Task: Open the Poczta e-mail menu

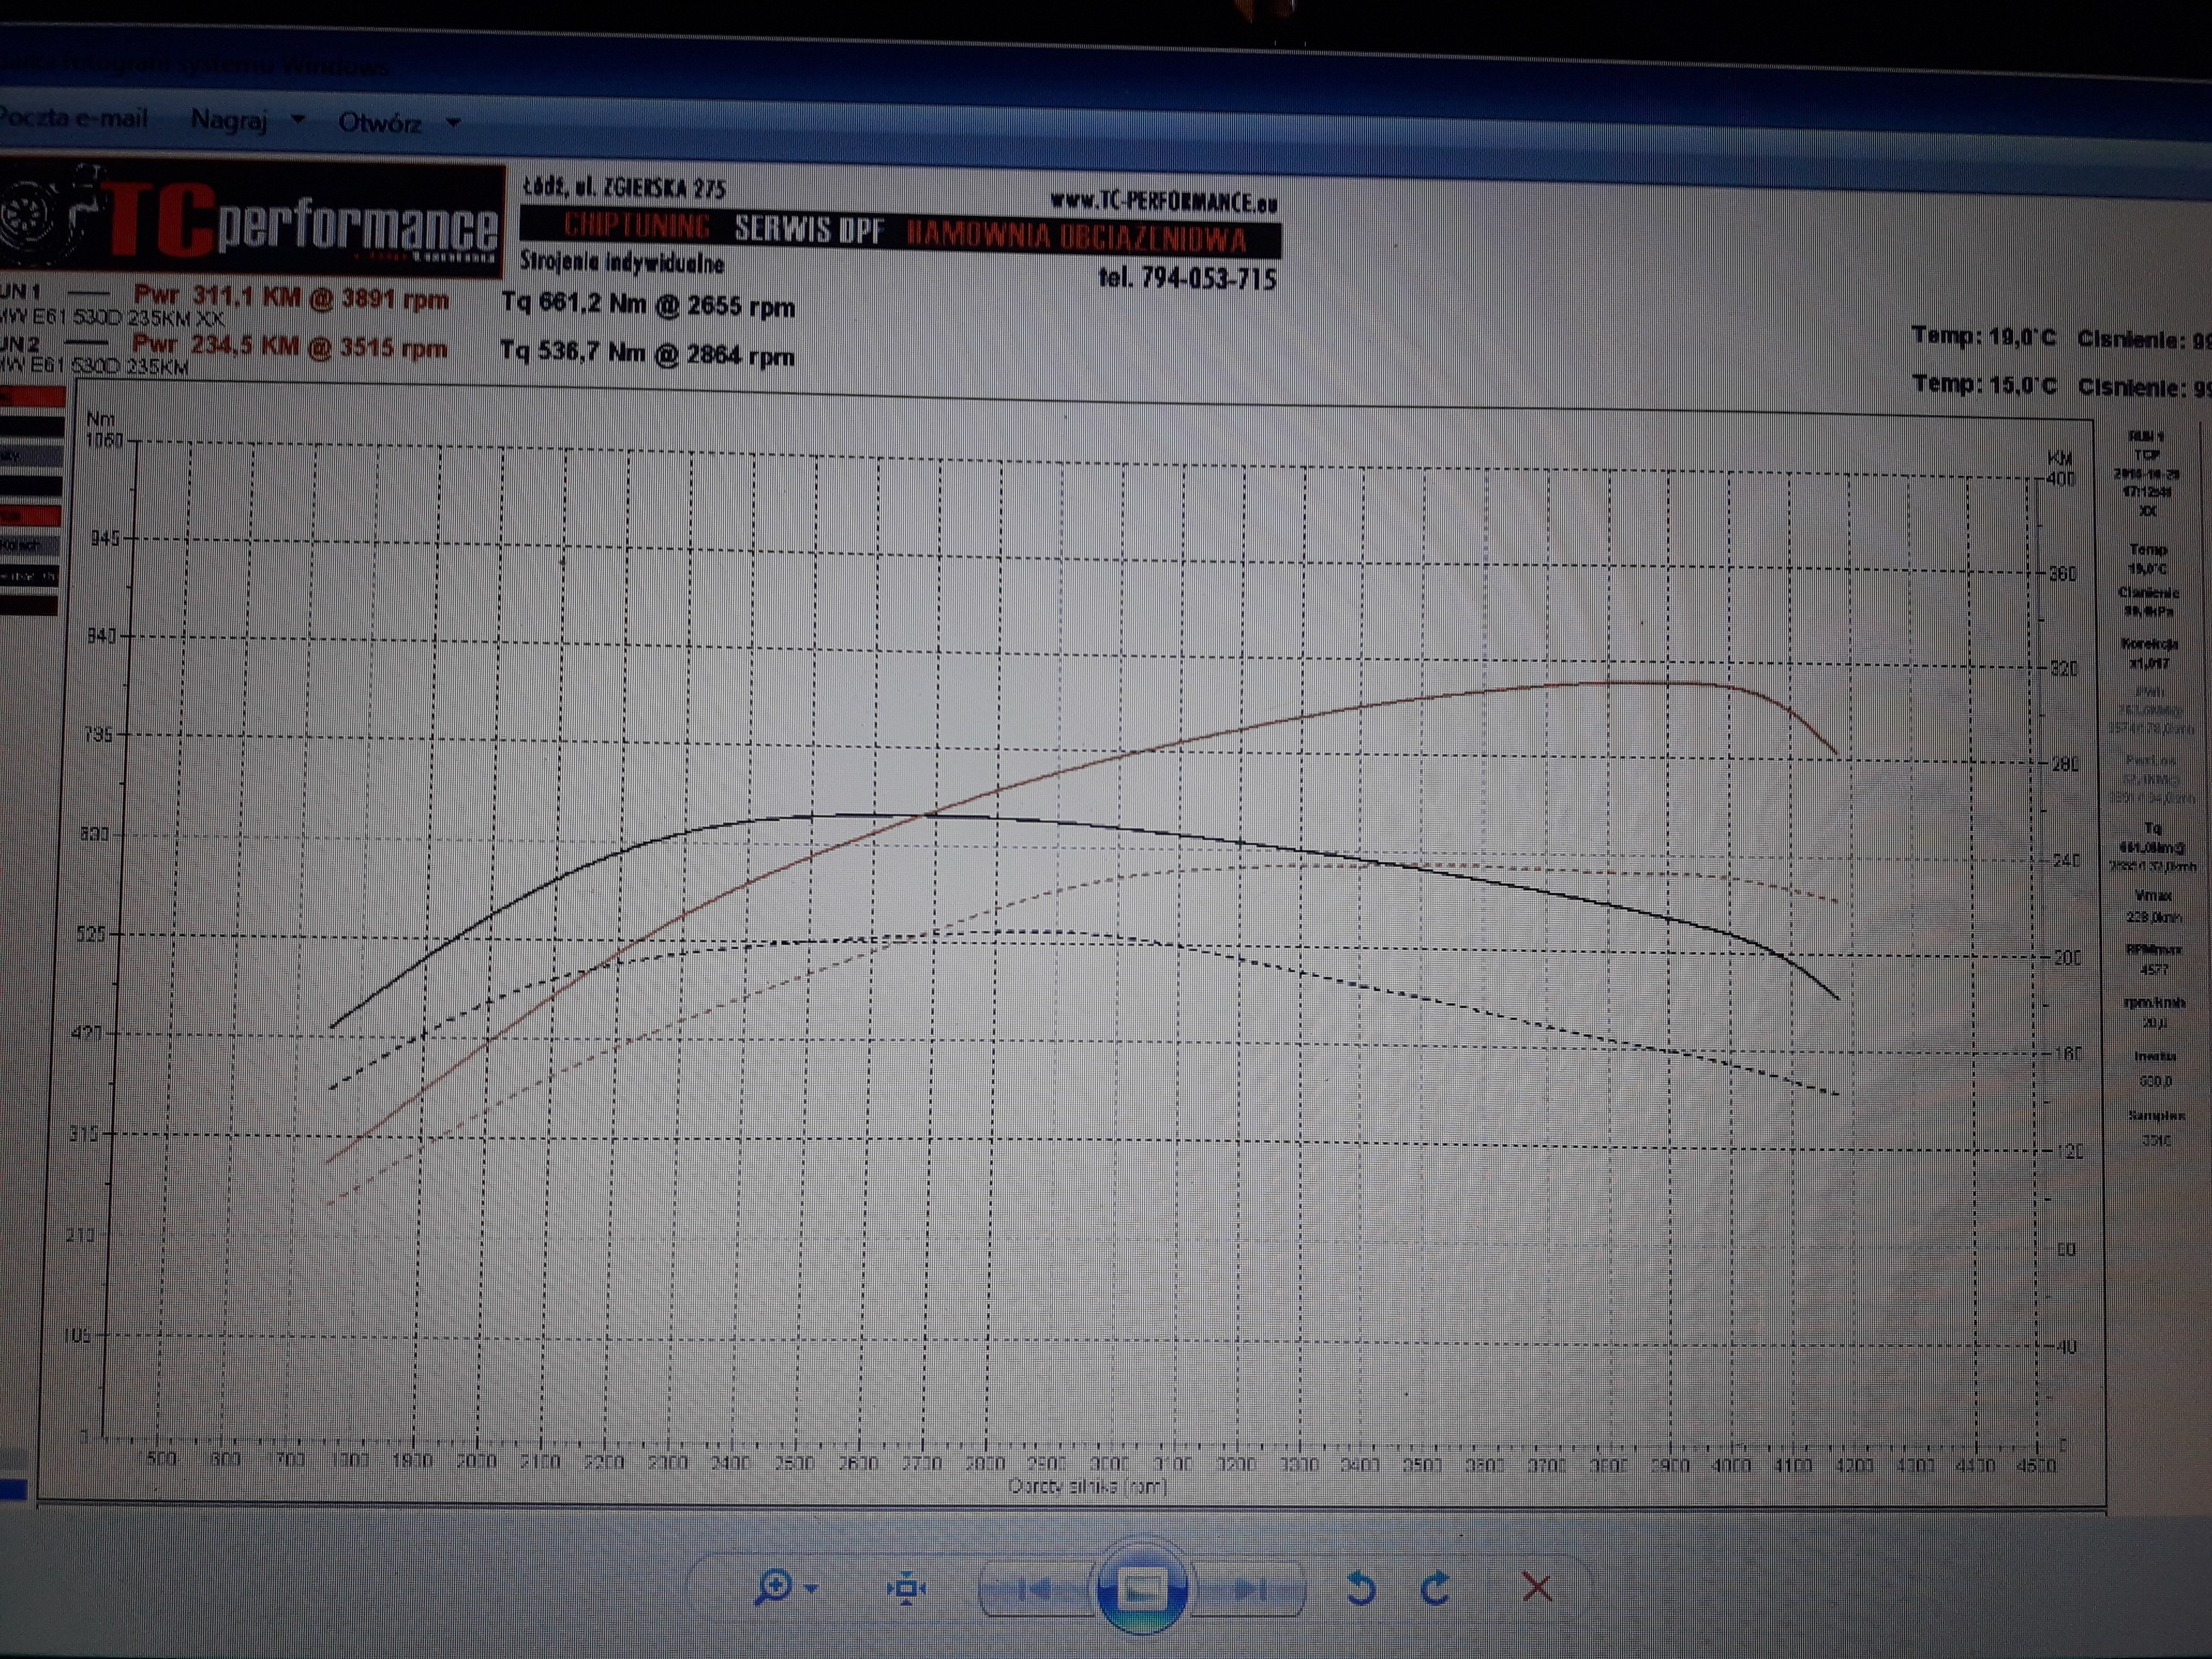Action: point(73,118)
